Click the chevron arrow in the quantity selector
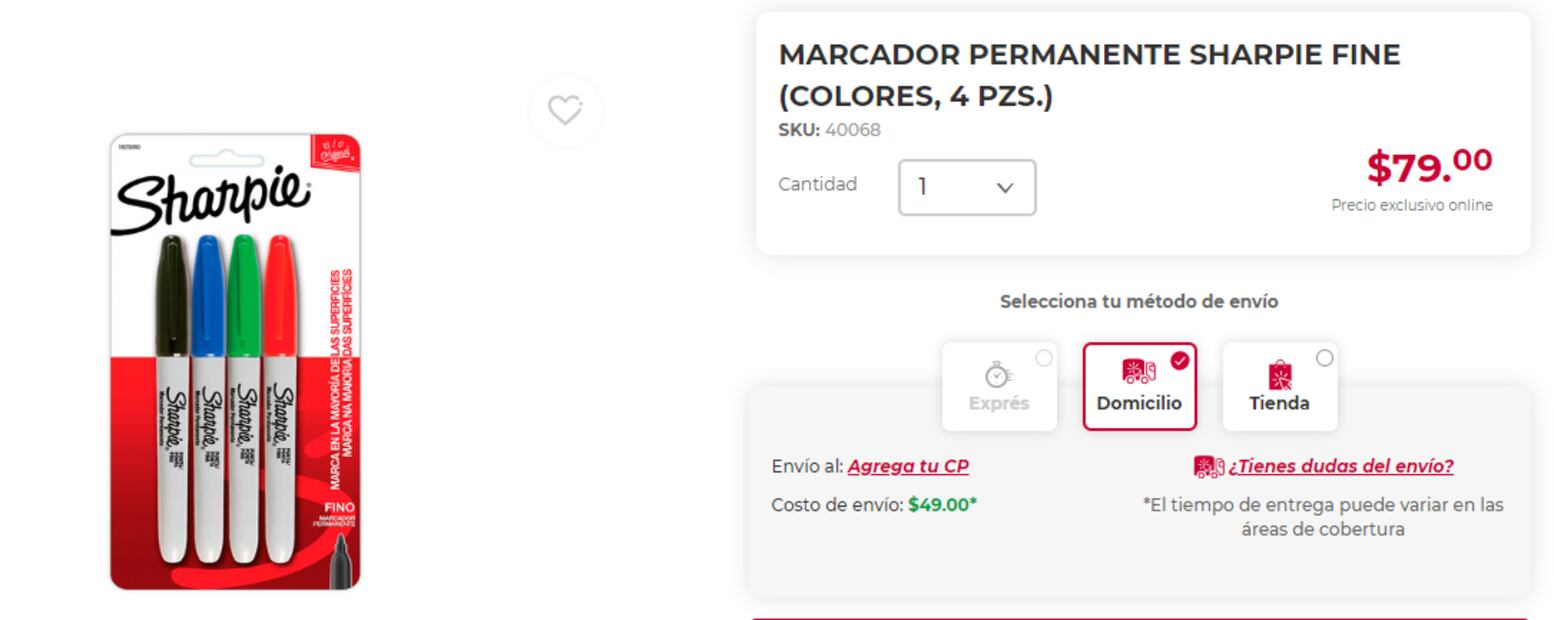This screenshot has height=620, width=1554. click(1005, 188)
